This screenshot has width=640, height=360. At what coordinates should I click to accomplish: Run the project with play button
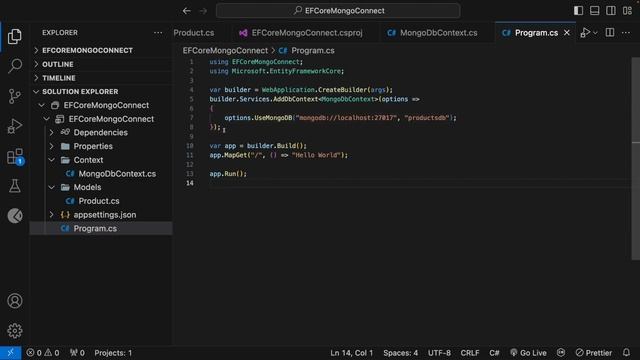tap(585, 33)
